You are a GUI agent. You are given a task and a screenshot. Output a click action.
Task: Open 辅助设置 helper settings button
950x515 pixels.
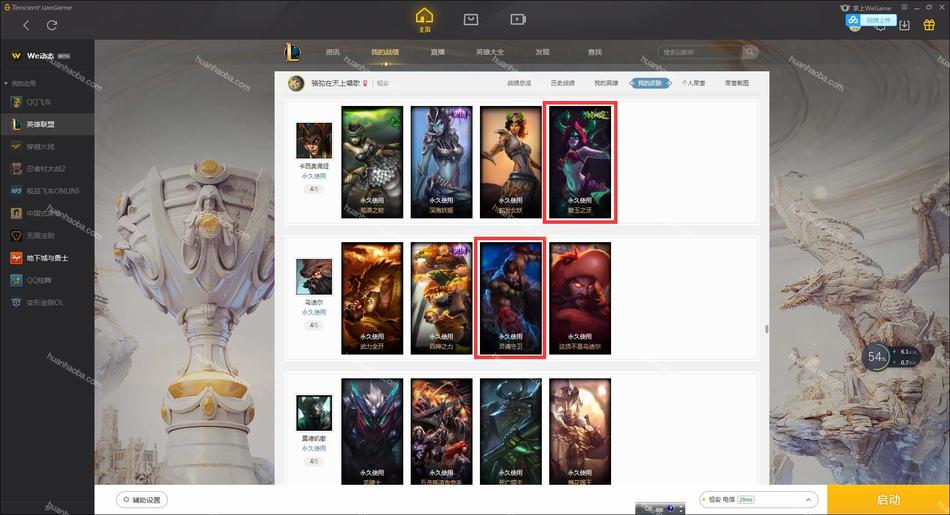[142, 500]
